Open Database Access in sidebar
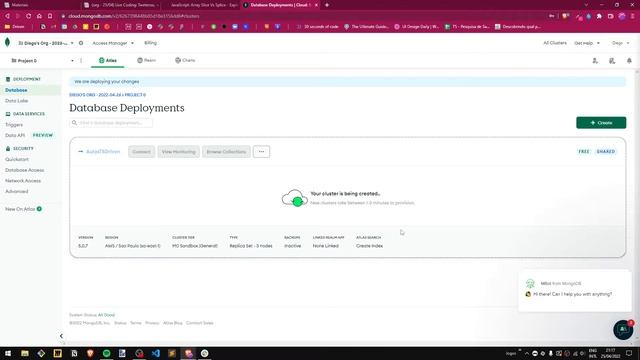This screenshot has height=360, width=640. (24, 170)
